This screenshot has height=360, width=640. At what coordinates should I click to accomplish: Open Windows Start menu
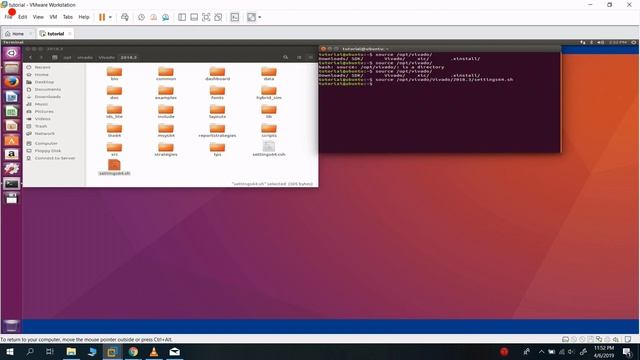(10, 352)
